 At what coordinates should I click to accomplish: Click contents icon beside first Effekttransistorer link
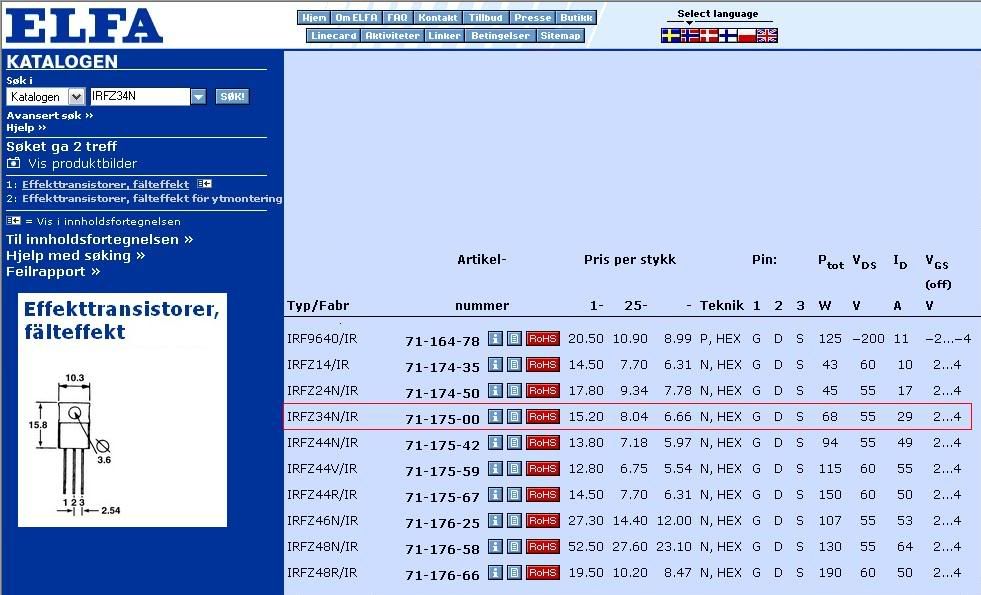204,183
